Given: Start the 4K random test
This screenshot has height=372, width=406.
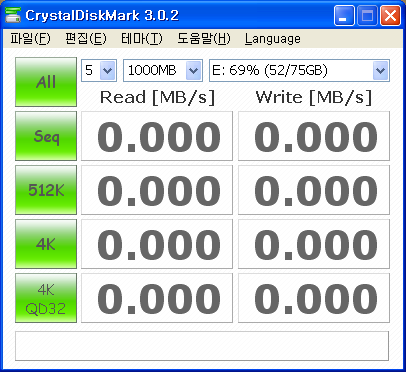Looking at the screenshot, I should [46, 244].
